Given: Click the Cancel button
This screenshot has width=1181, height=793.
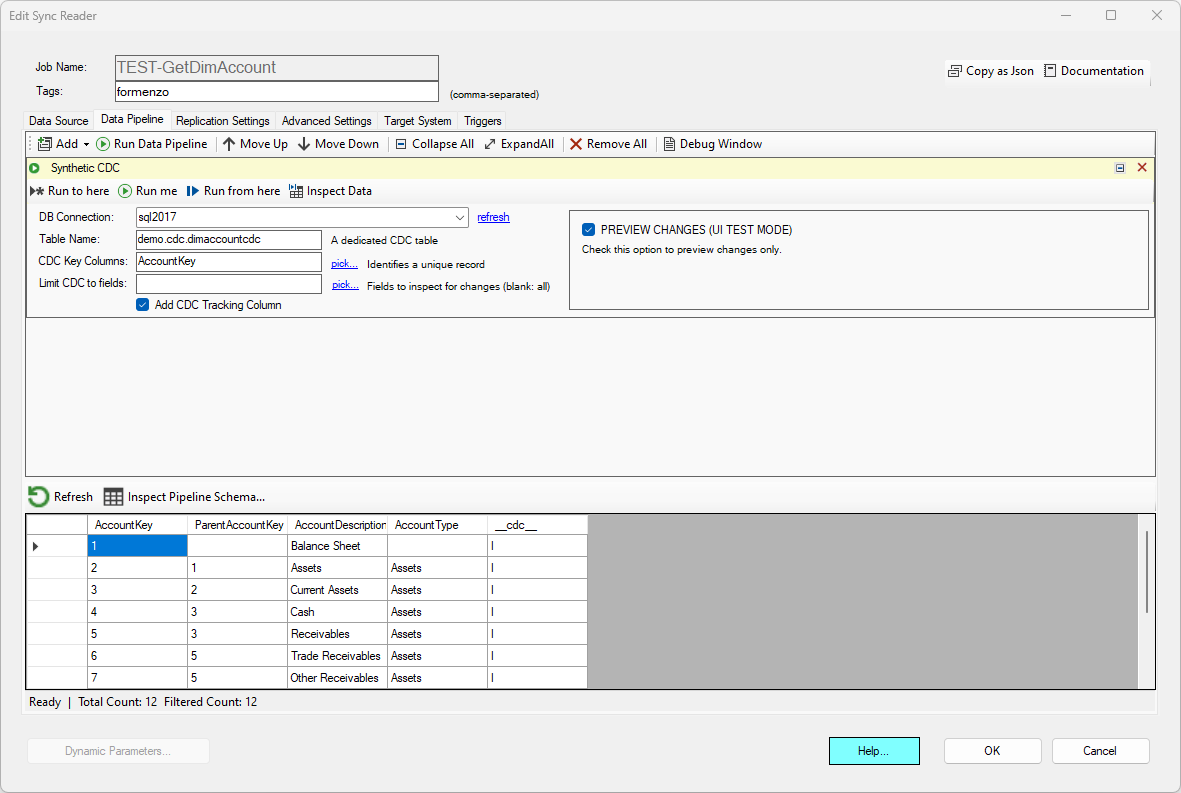Looking at the screenshot, I should coord(1100,751).
